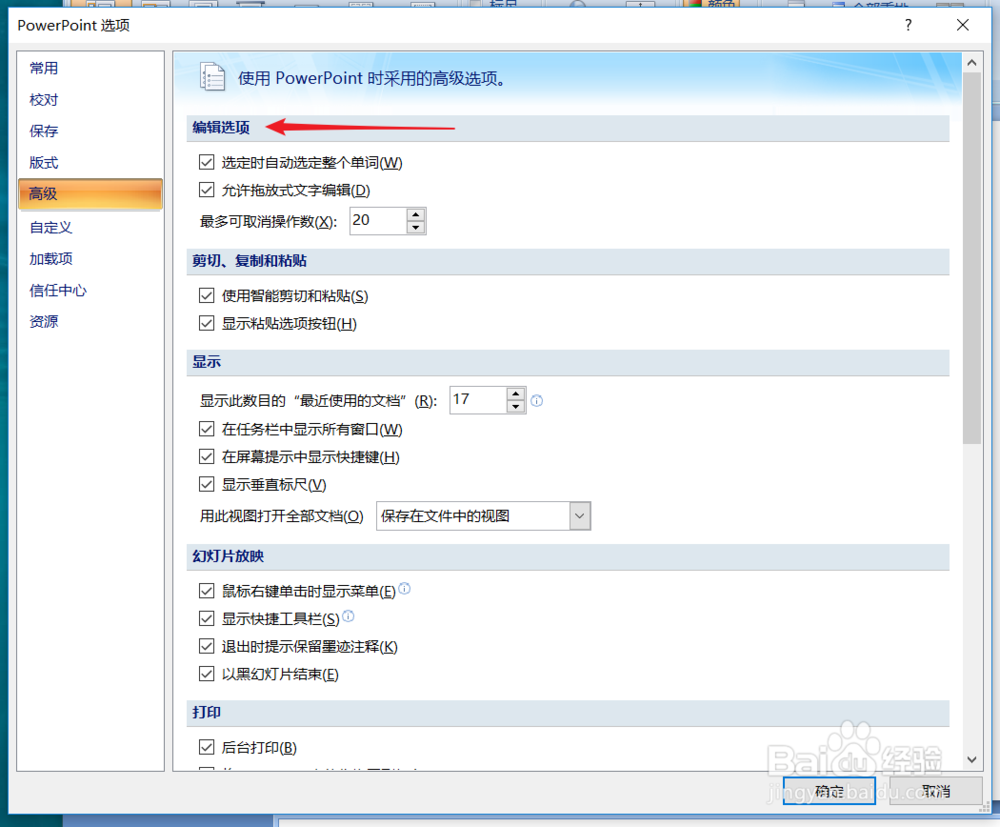Screen dimensions: 1000x827
Task: Select the 资源 (Resources) category
Action: 90,322
